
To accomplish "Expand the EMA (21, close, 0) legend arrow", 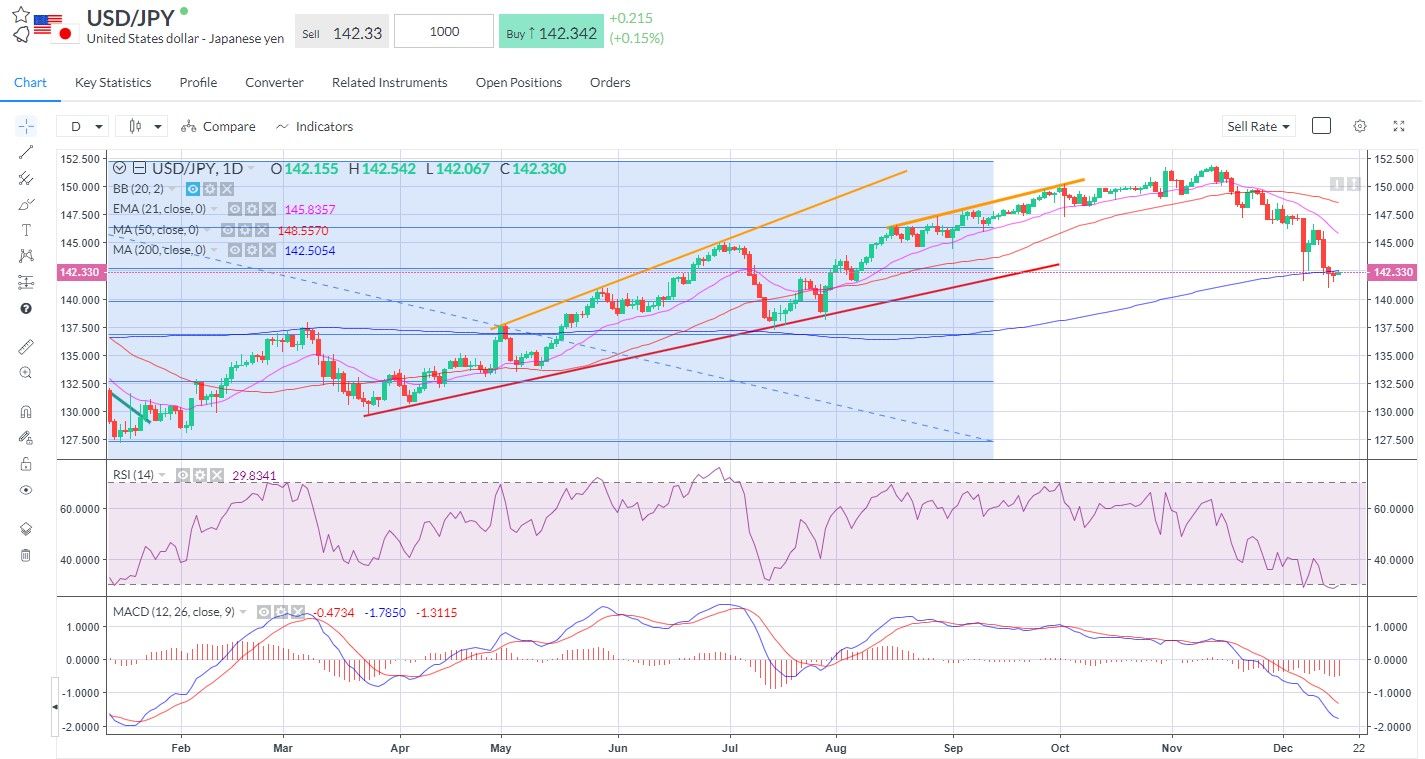I will [214, 209].
